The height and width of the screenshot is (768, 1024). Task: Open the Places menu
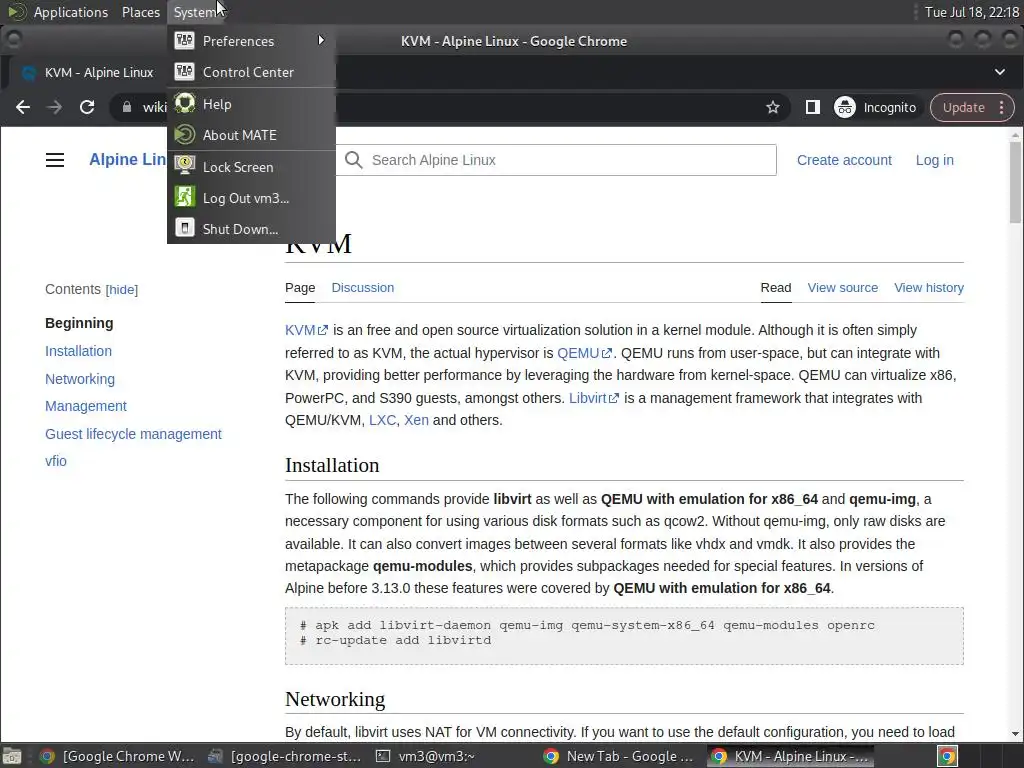click(141, 12)
